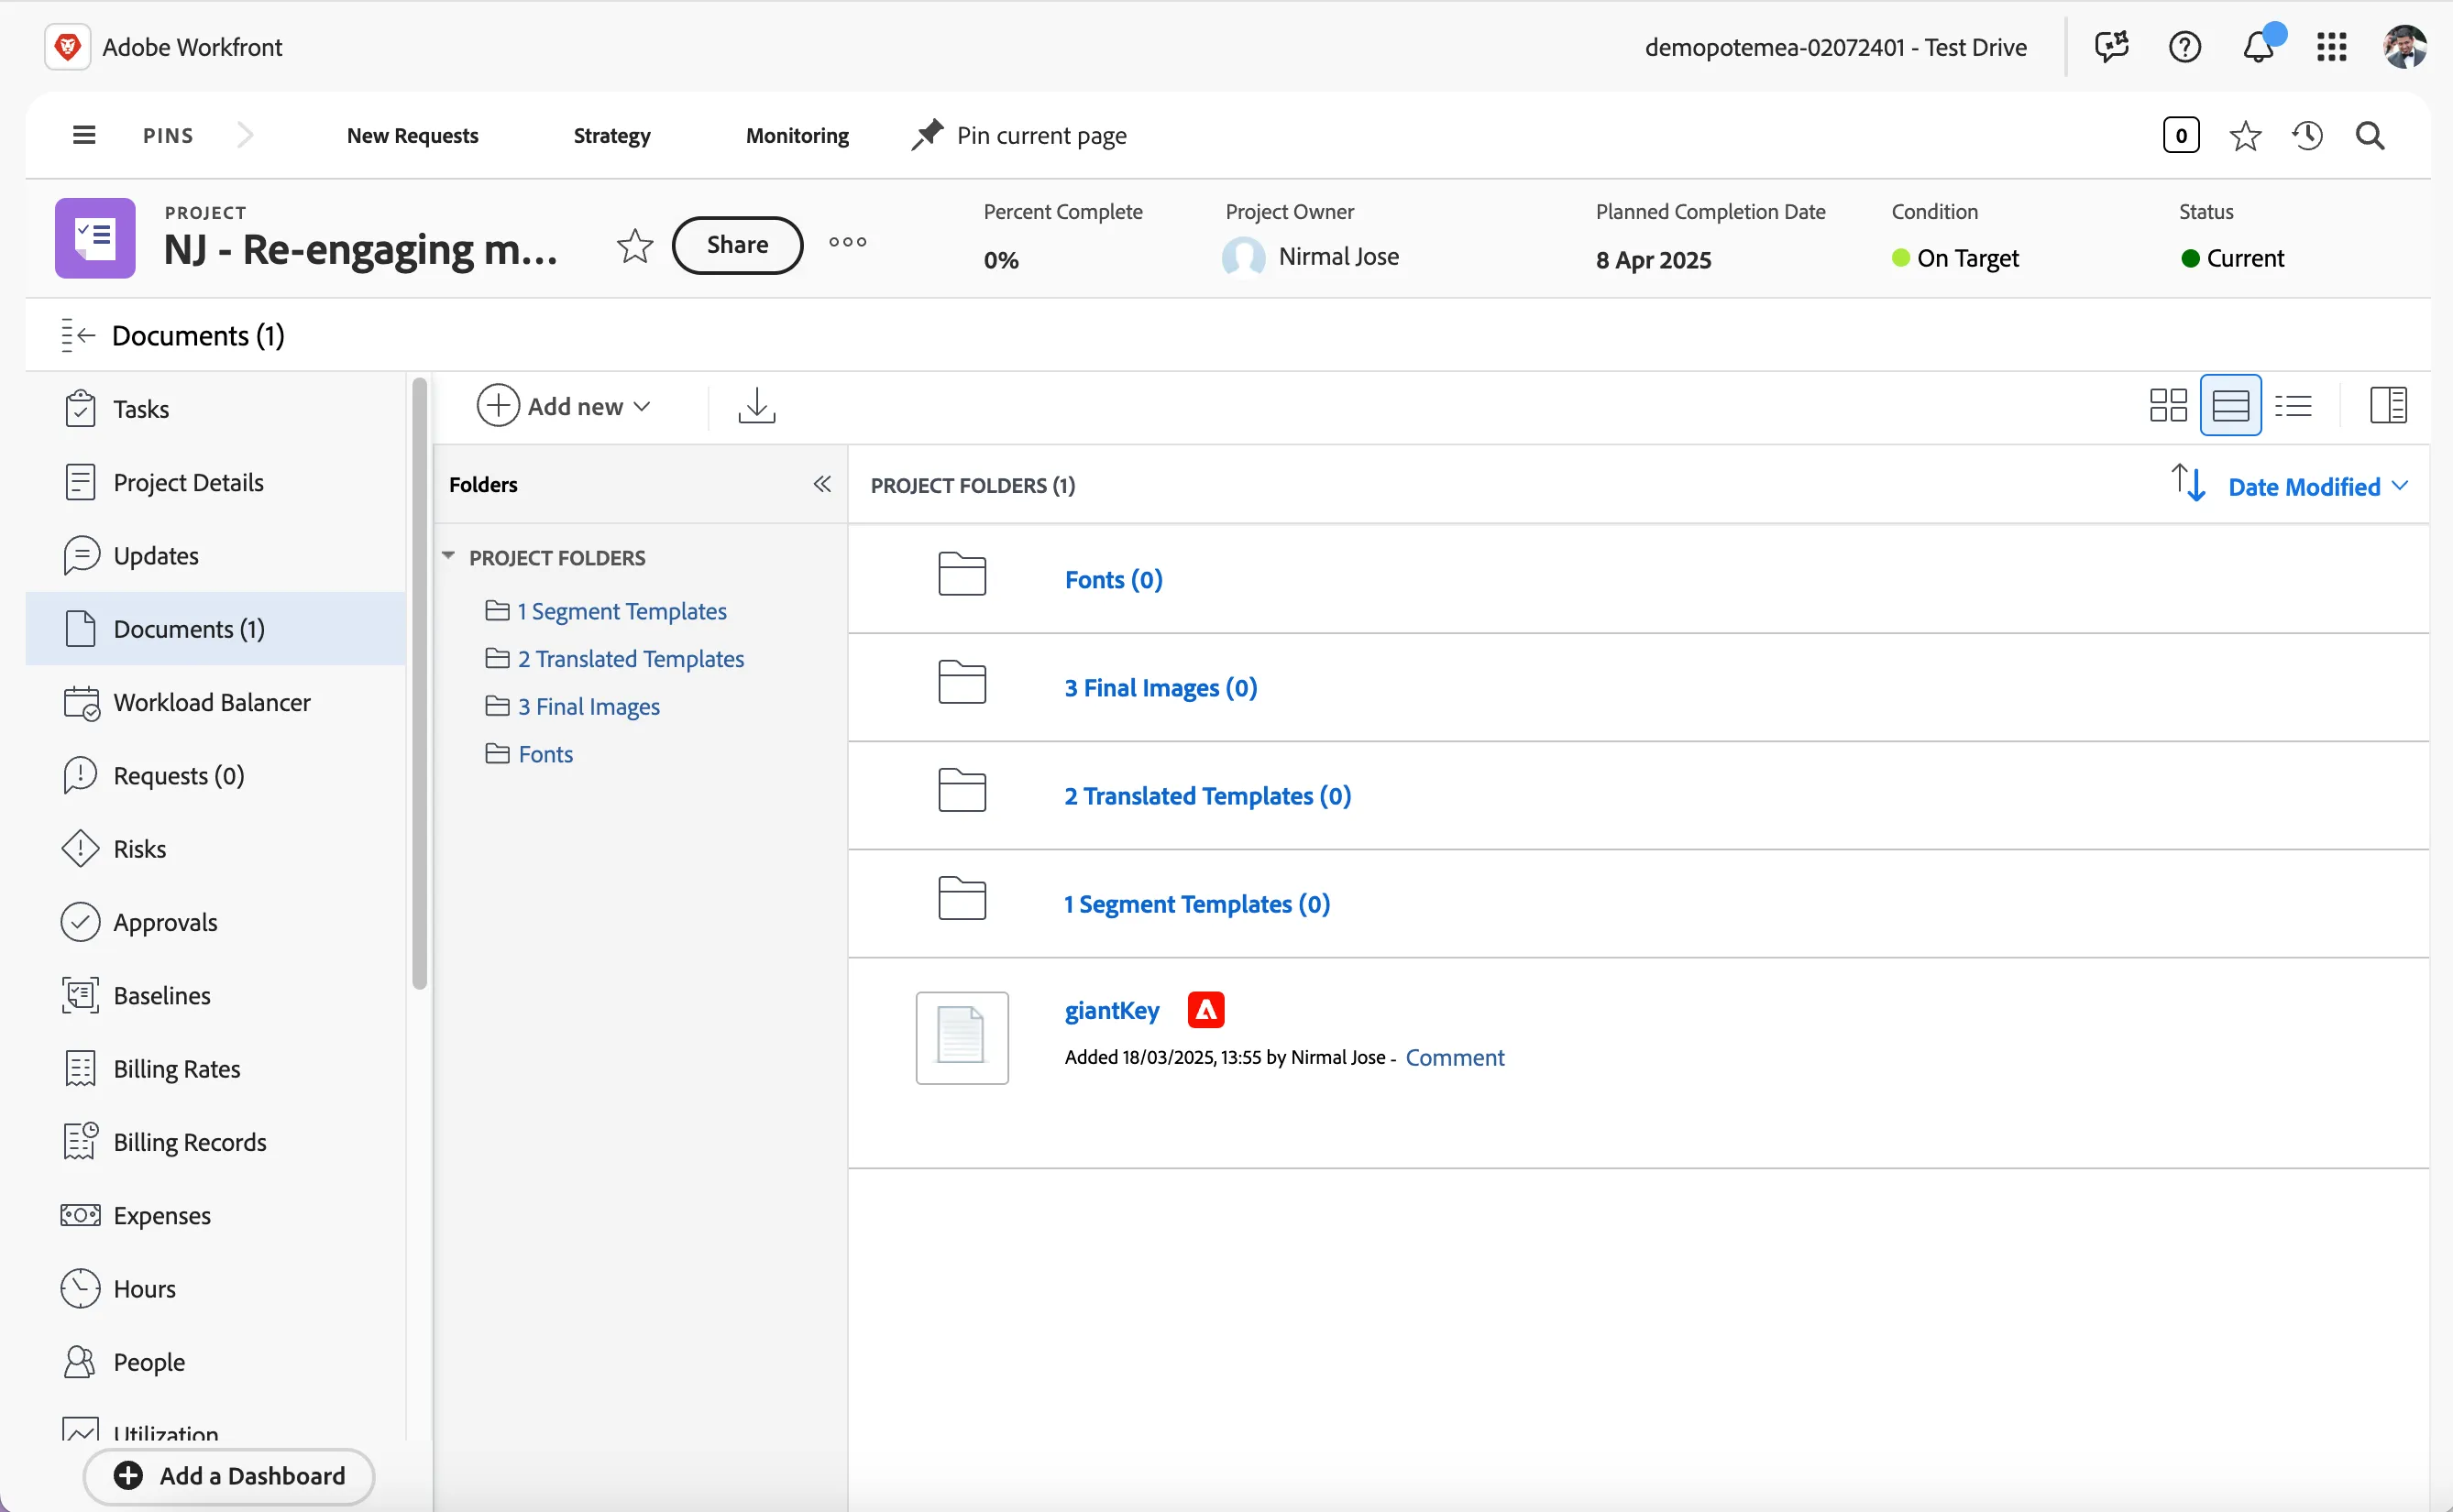This screenshot has height=1512, width=2453.
Task: Click the pin icon to pin current page
Action: [927, 135]
